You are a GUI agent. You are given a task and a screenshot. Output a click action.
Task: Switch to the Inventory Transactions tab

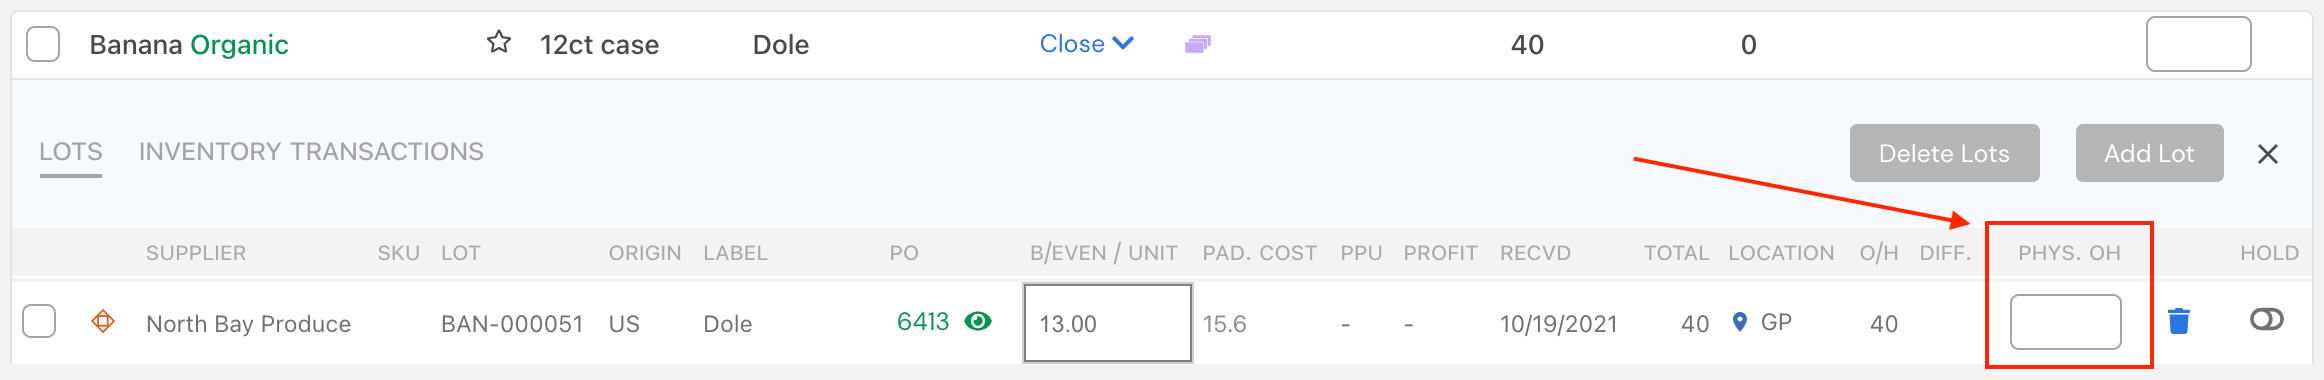pyautogui.click(x=311, y=152)
